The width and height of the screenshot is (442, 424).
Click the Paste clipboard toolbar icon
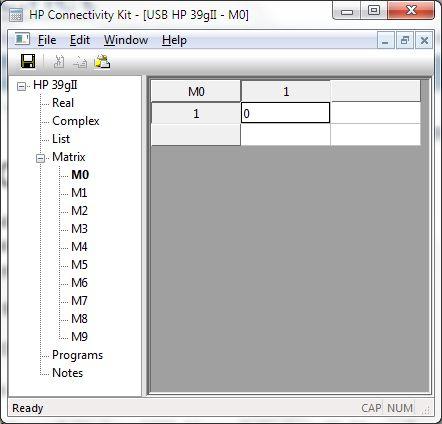point(102,62)
